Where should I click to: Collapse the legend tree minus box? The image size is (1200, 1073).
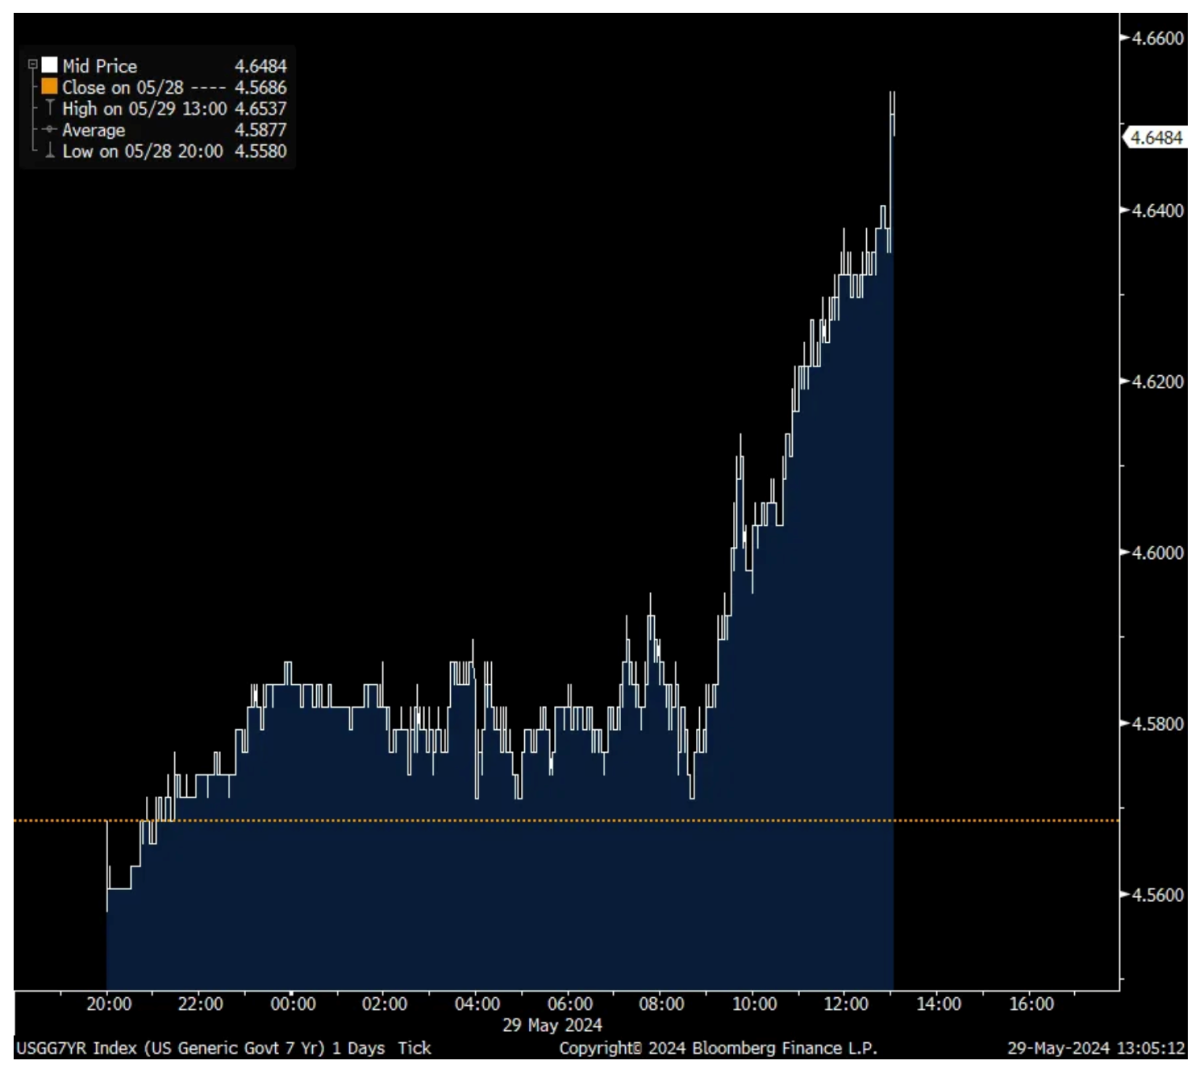pos(32,66)
